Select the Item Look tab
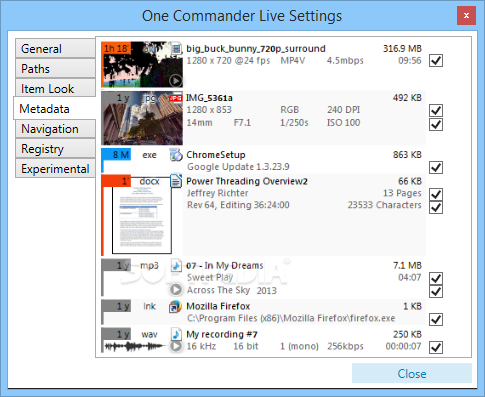Viewport: 485px width, 397px height. coord(55,89)
